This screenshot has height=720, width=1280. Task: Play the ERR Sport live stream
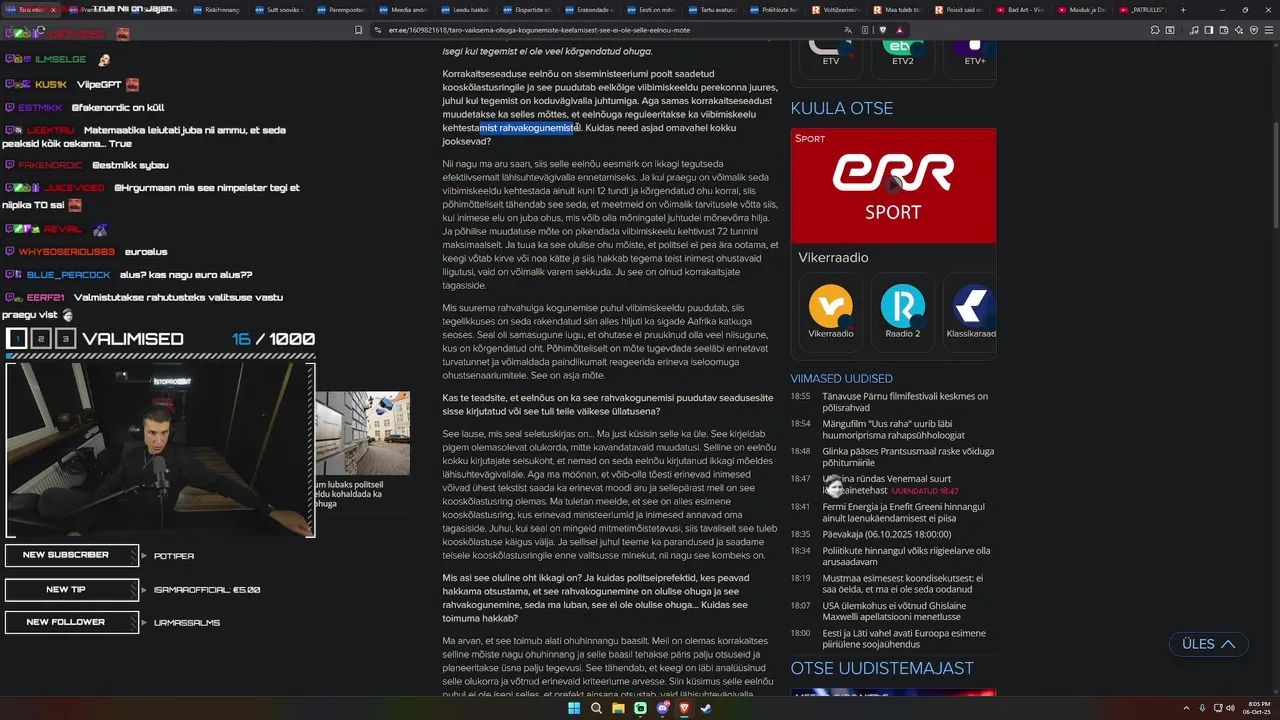[893, 185]
